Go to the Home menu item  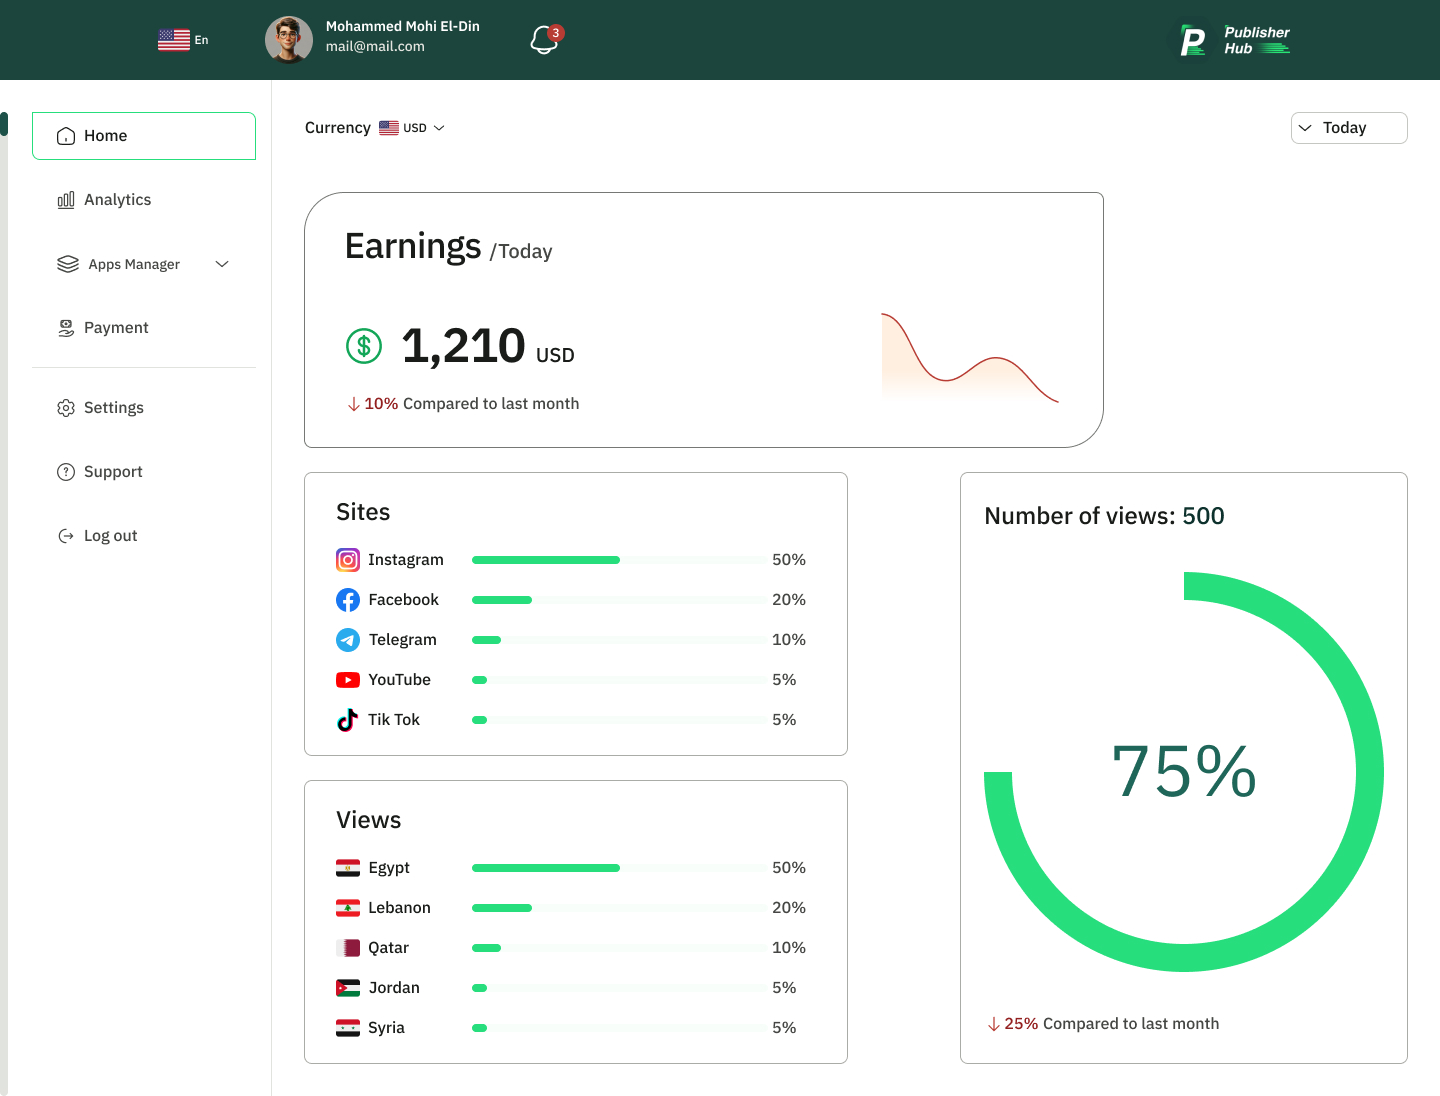click(x=144, y=136)
